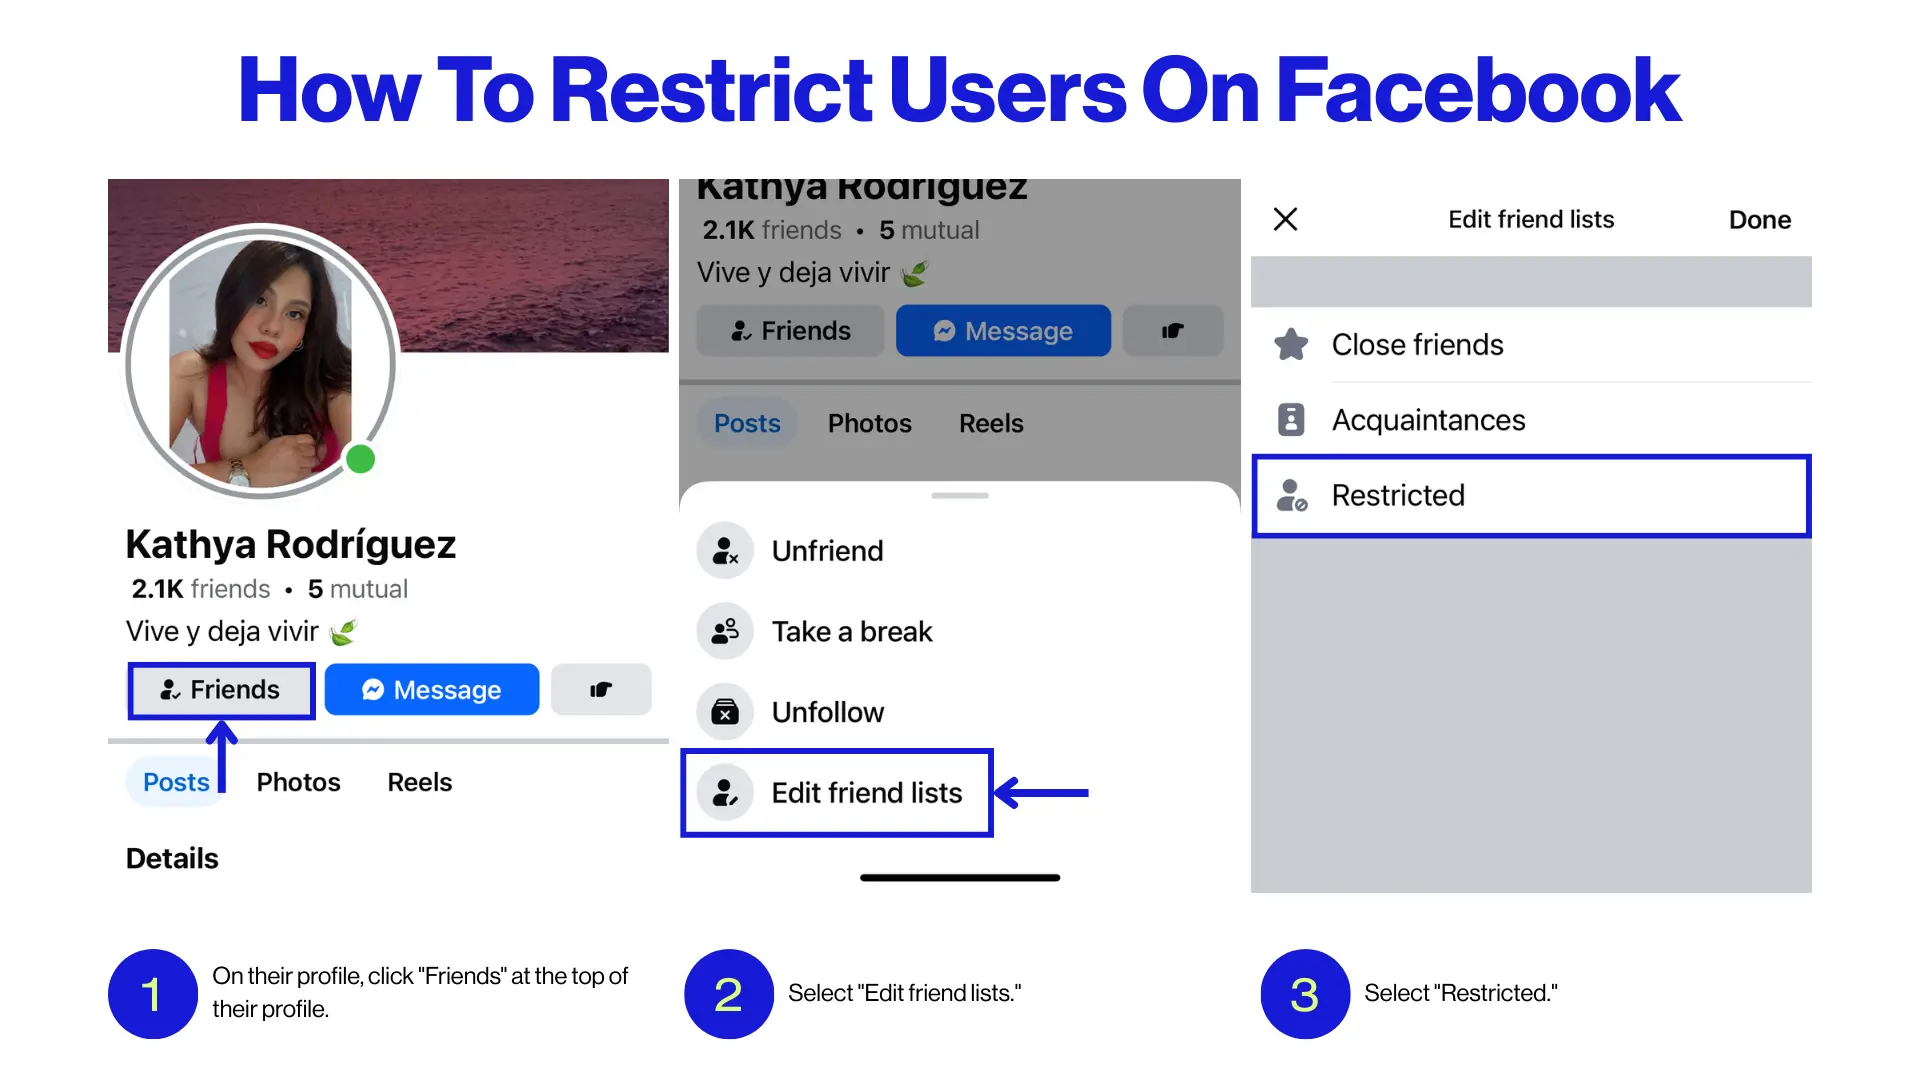Click the X to close Edit friend lists
Screen dimensions: 1920x1080
1285,219
